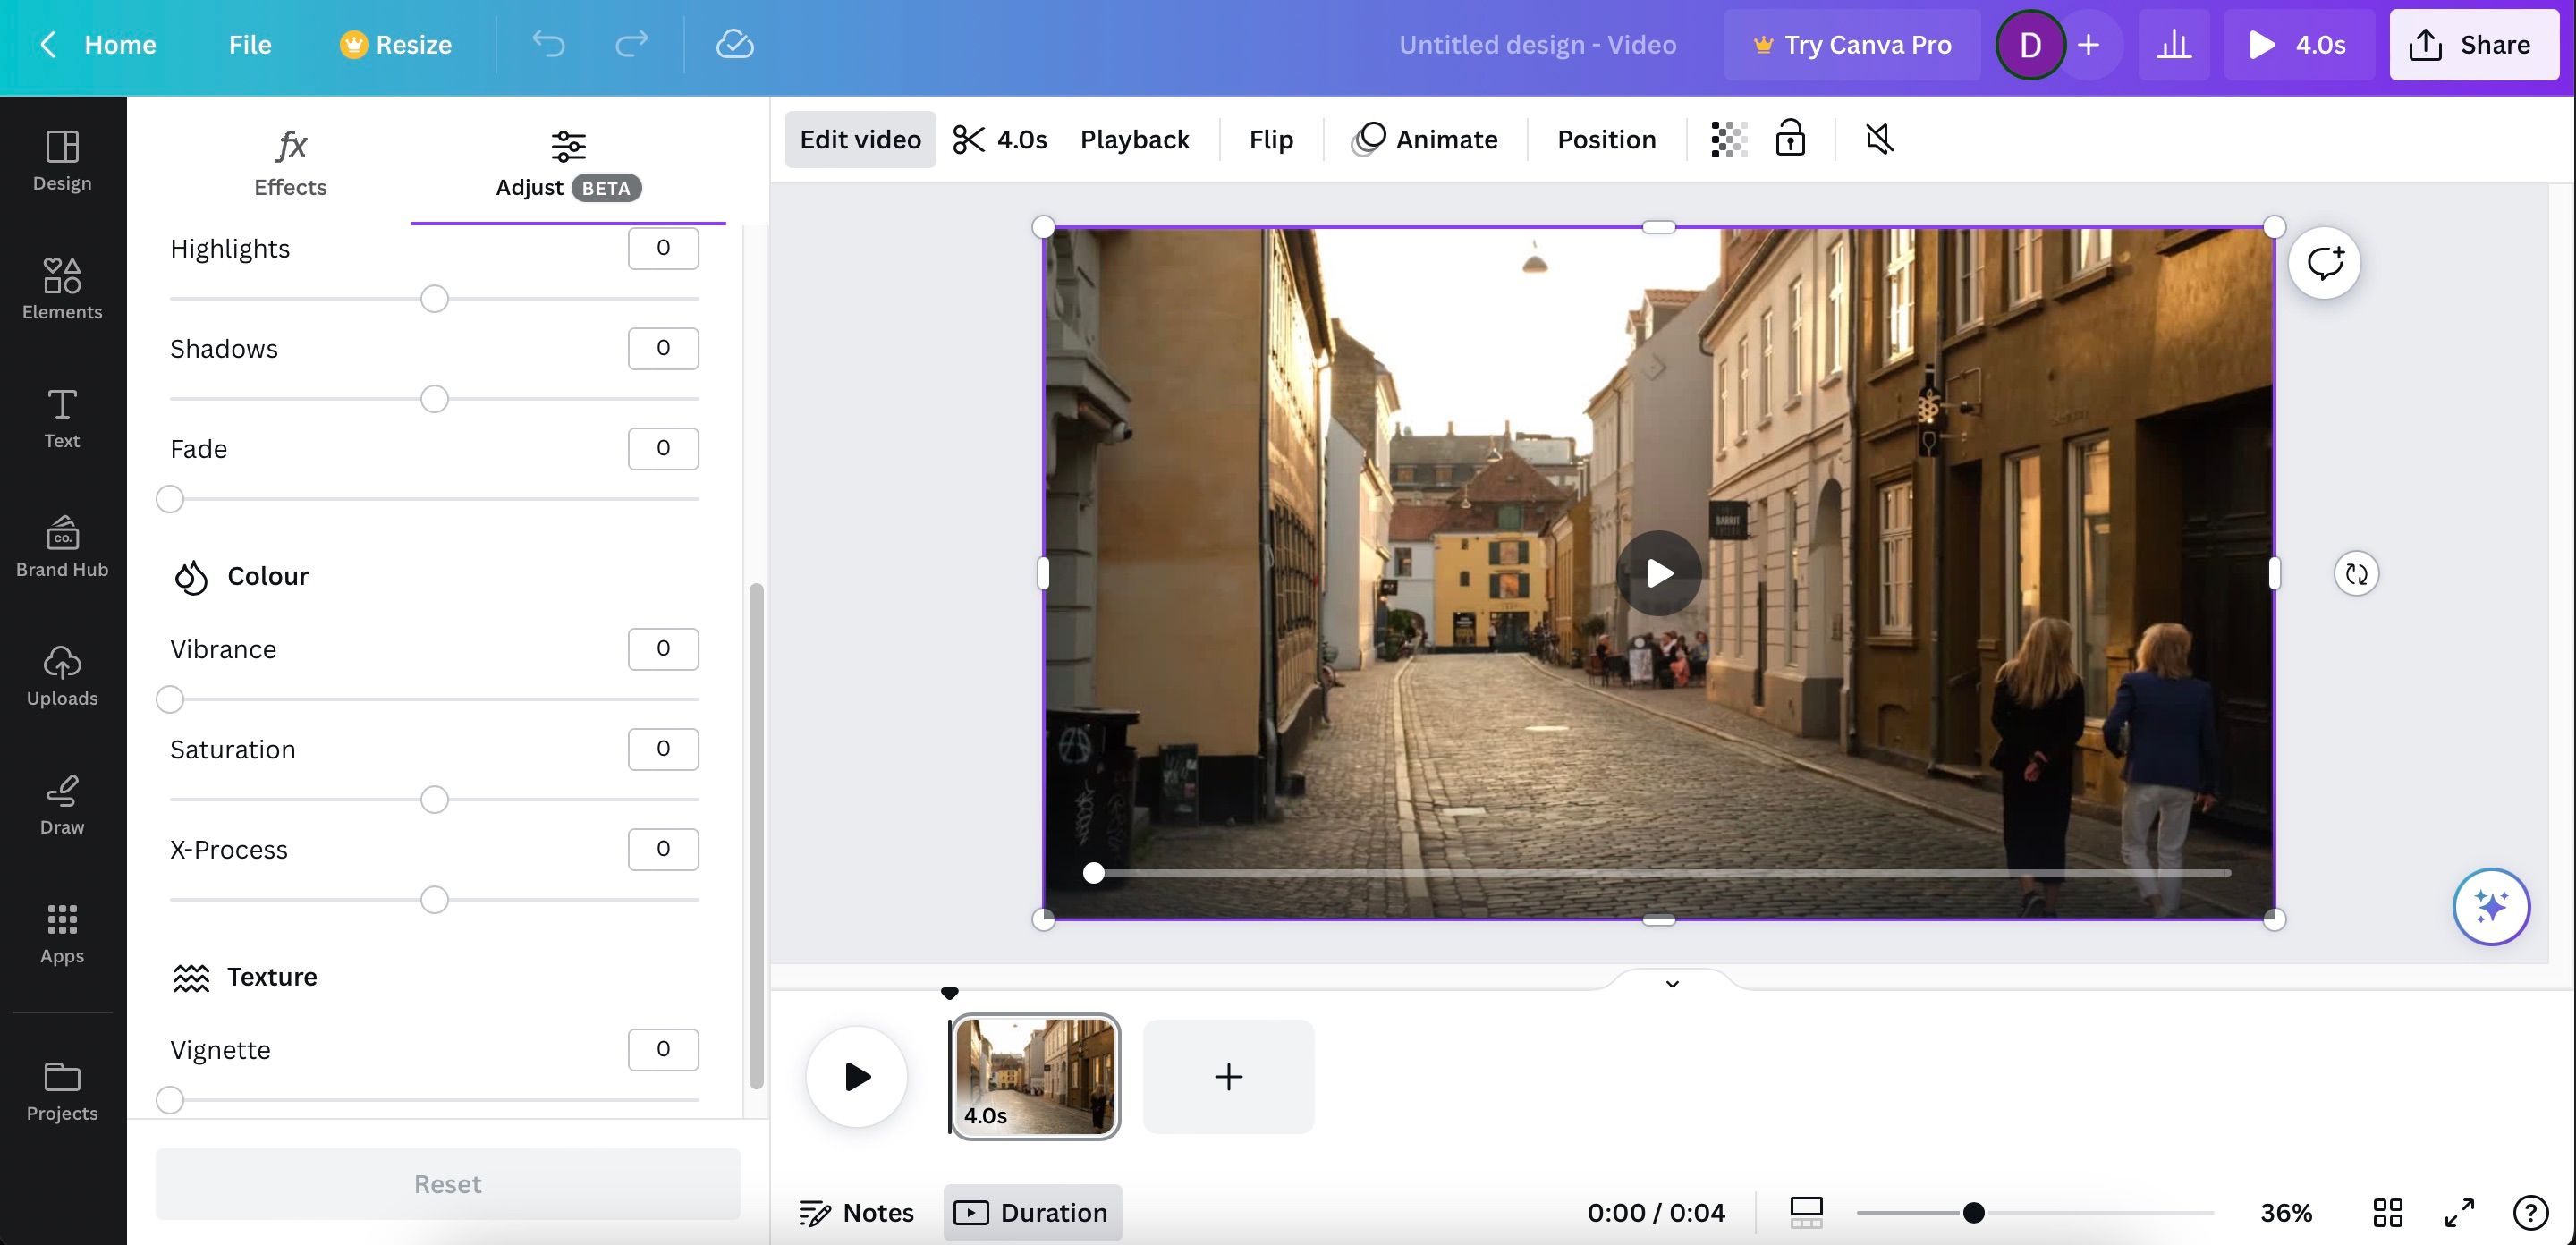Click the video thumbnail in timeline
This screenshot has width=2576, height=1245.
1030,1076
